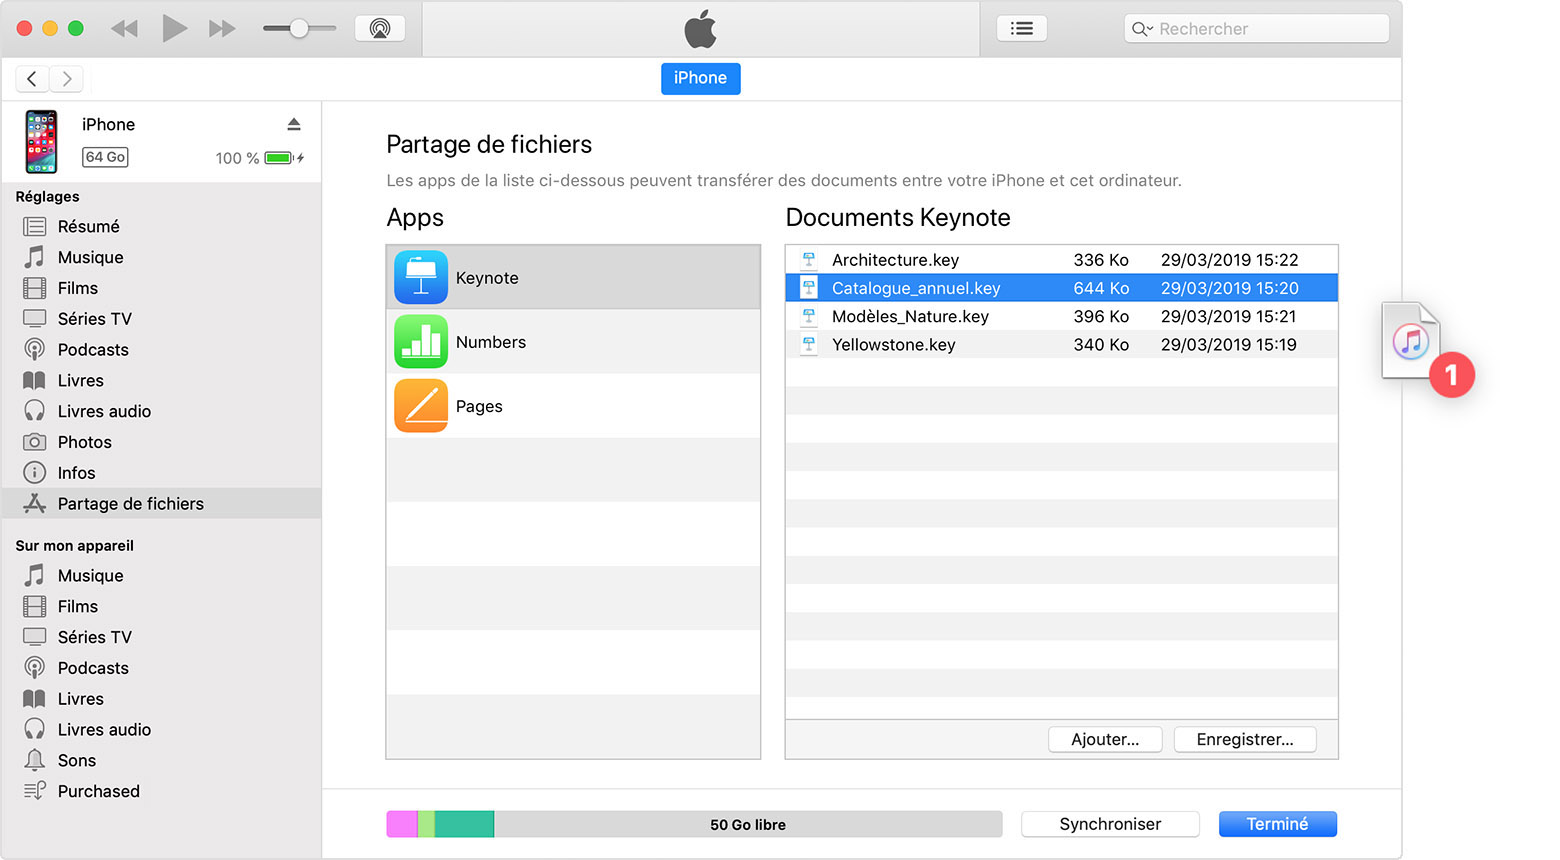Click the iPhone tab button
Screen dimensions: 1560x860
[x=700, y=78]
